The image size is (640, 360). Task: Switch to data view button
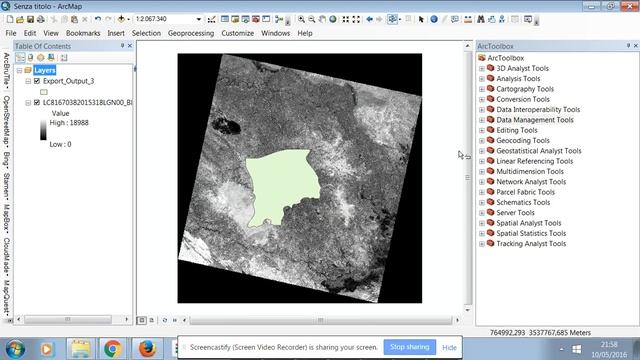click(x=142, y=320)
